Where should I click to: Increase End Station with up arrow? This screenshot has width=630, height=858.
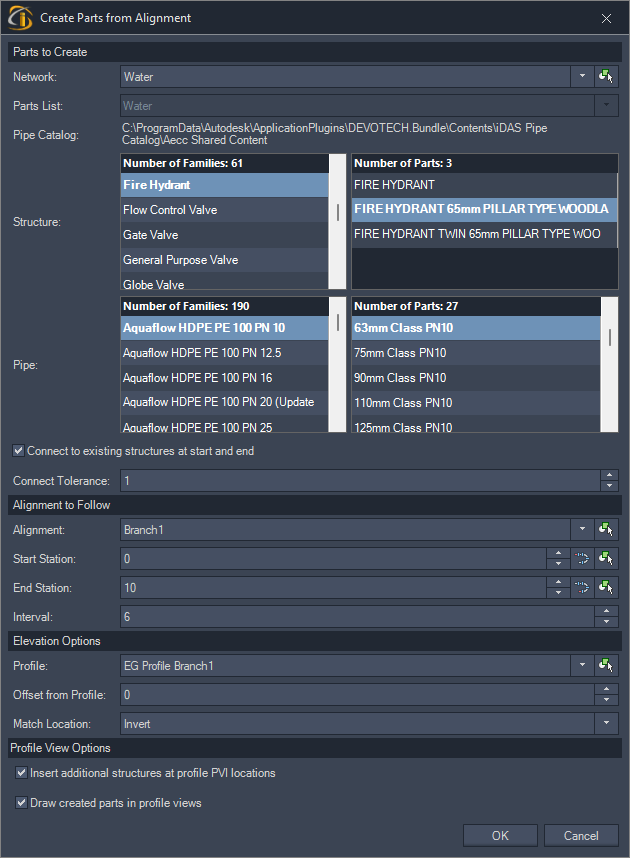558,582
